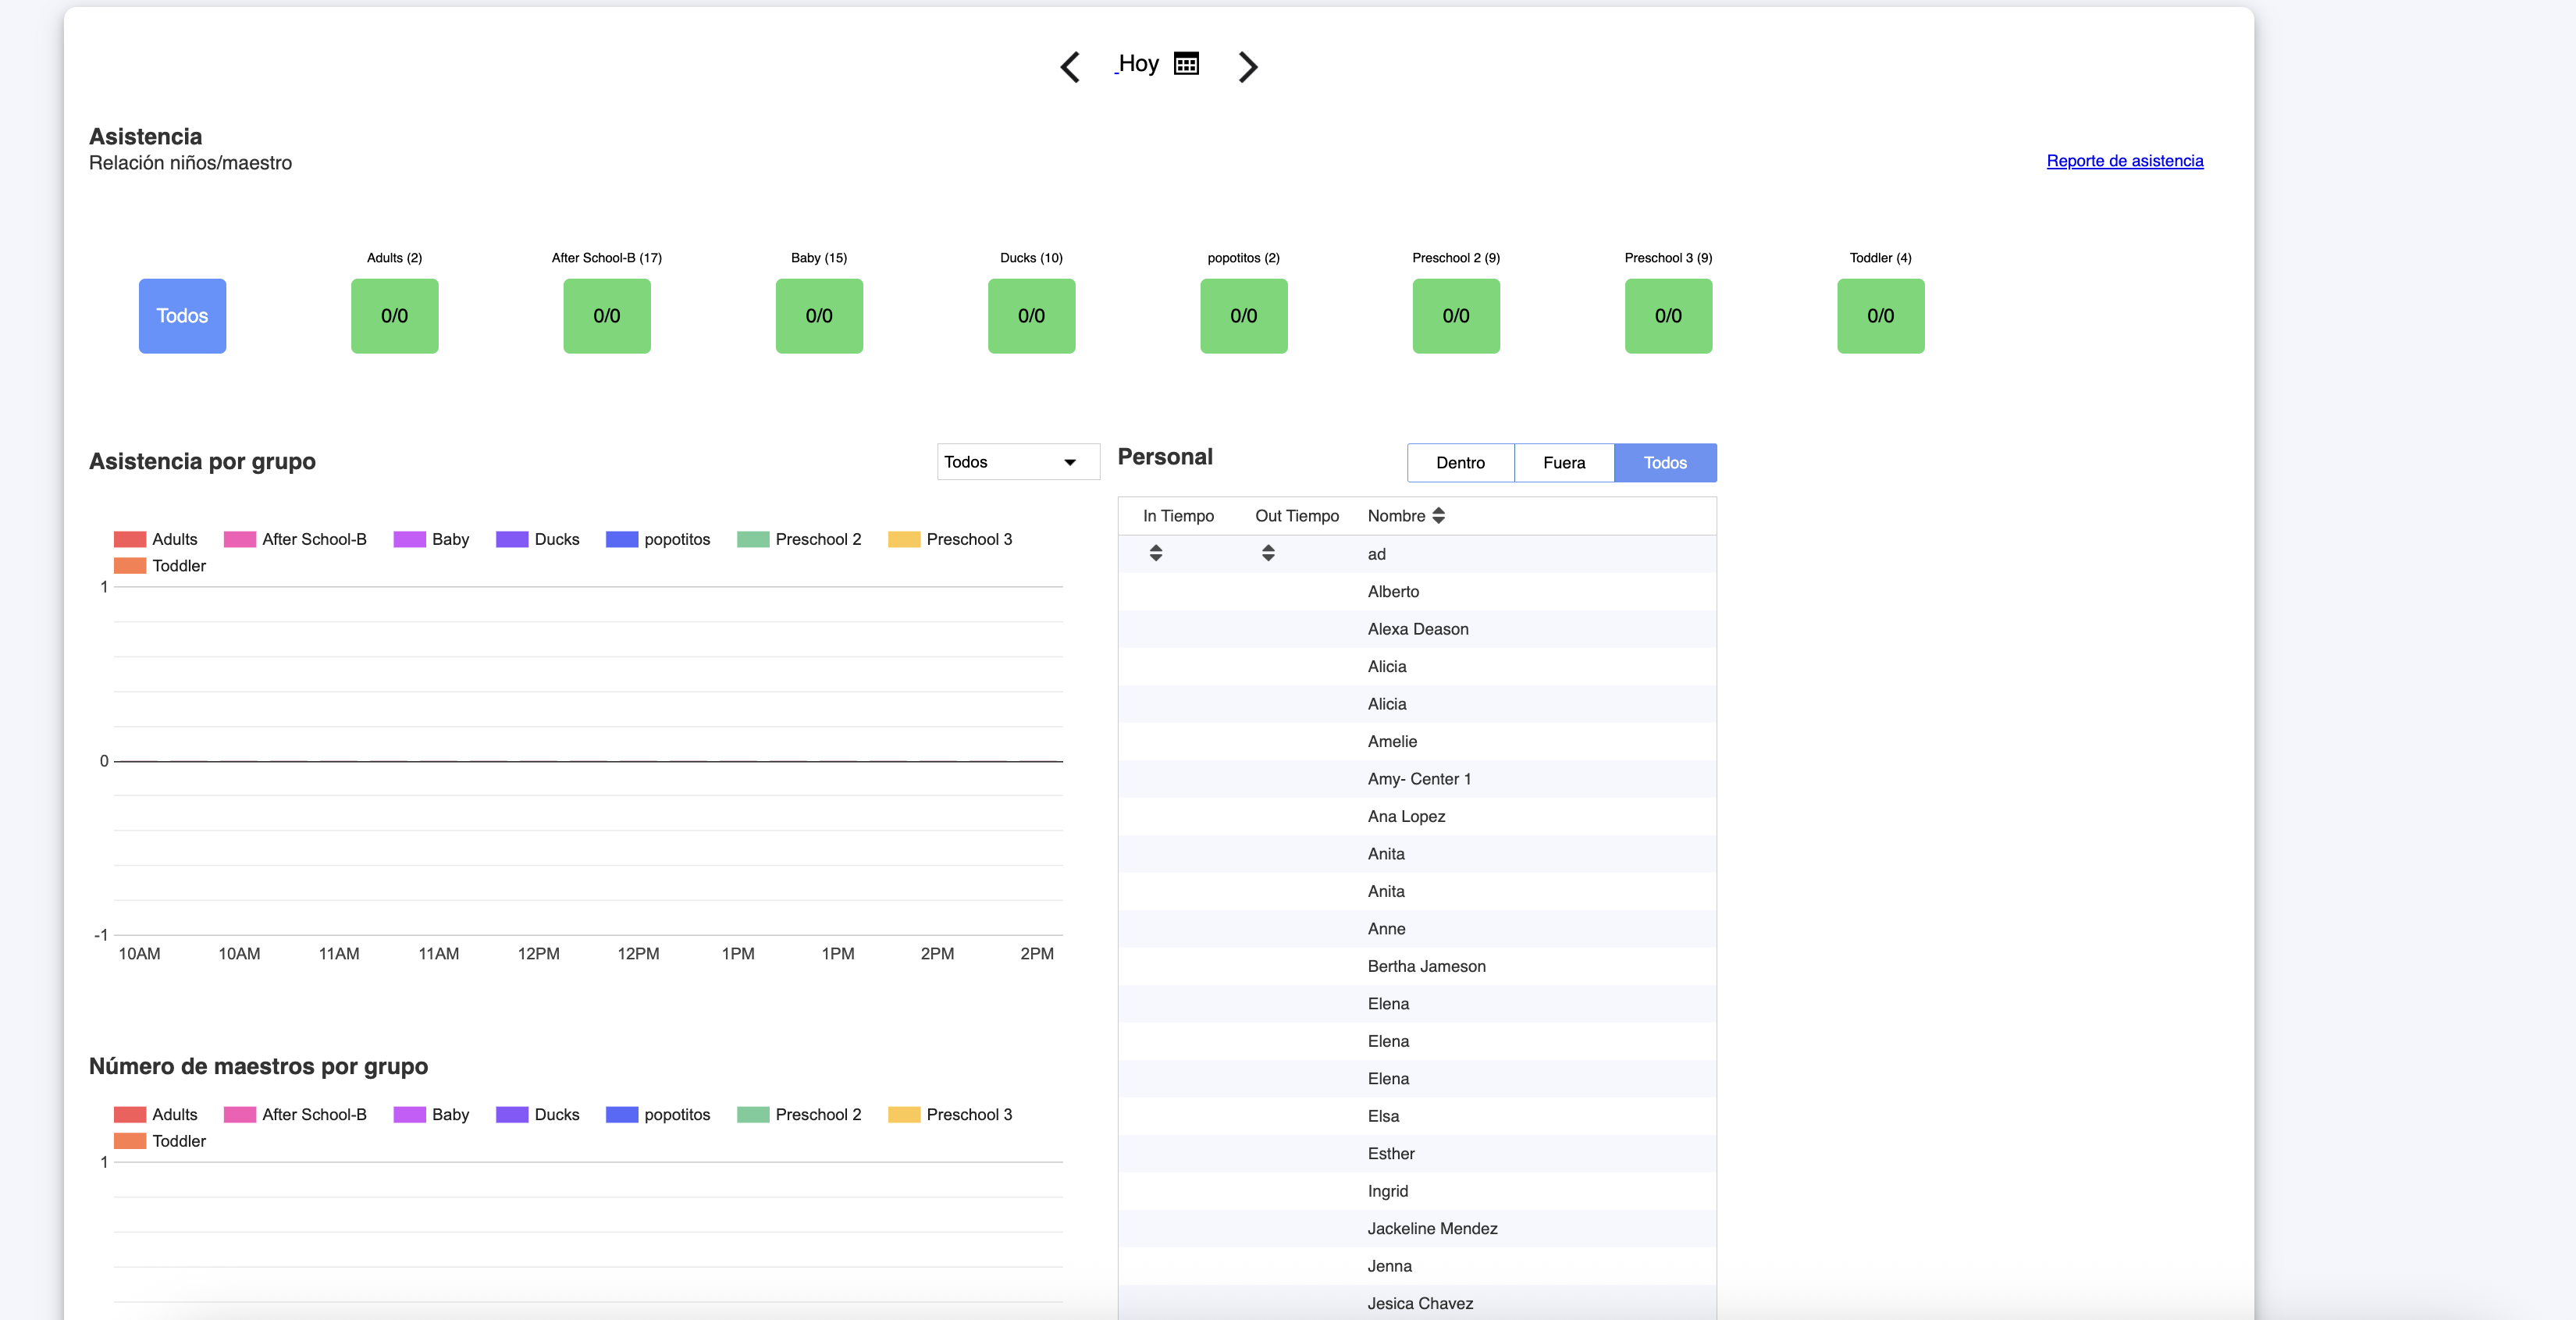The width and height of the screenshot is (2576, 1320).
Task: Sort by Nombre column arrows
Action: click(1438, 516)
